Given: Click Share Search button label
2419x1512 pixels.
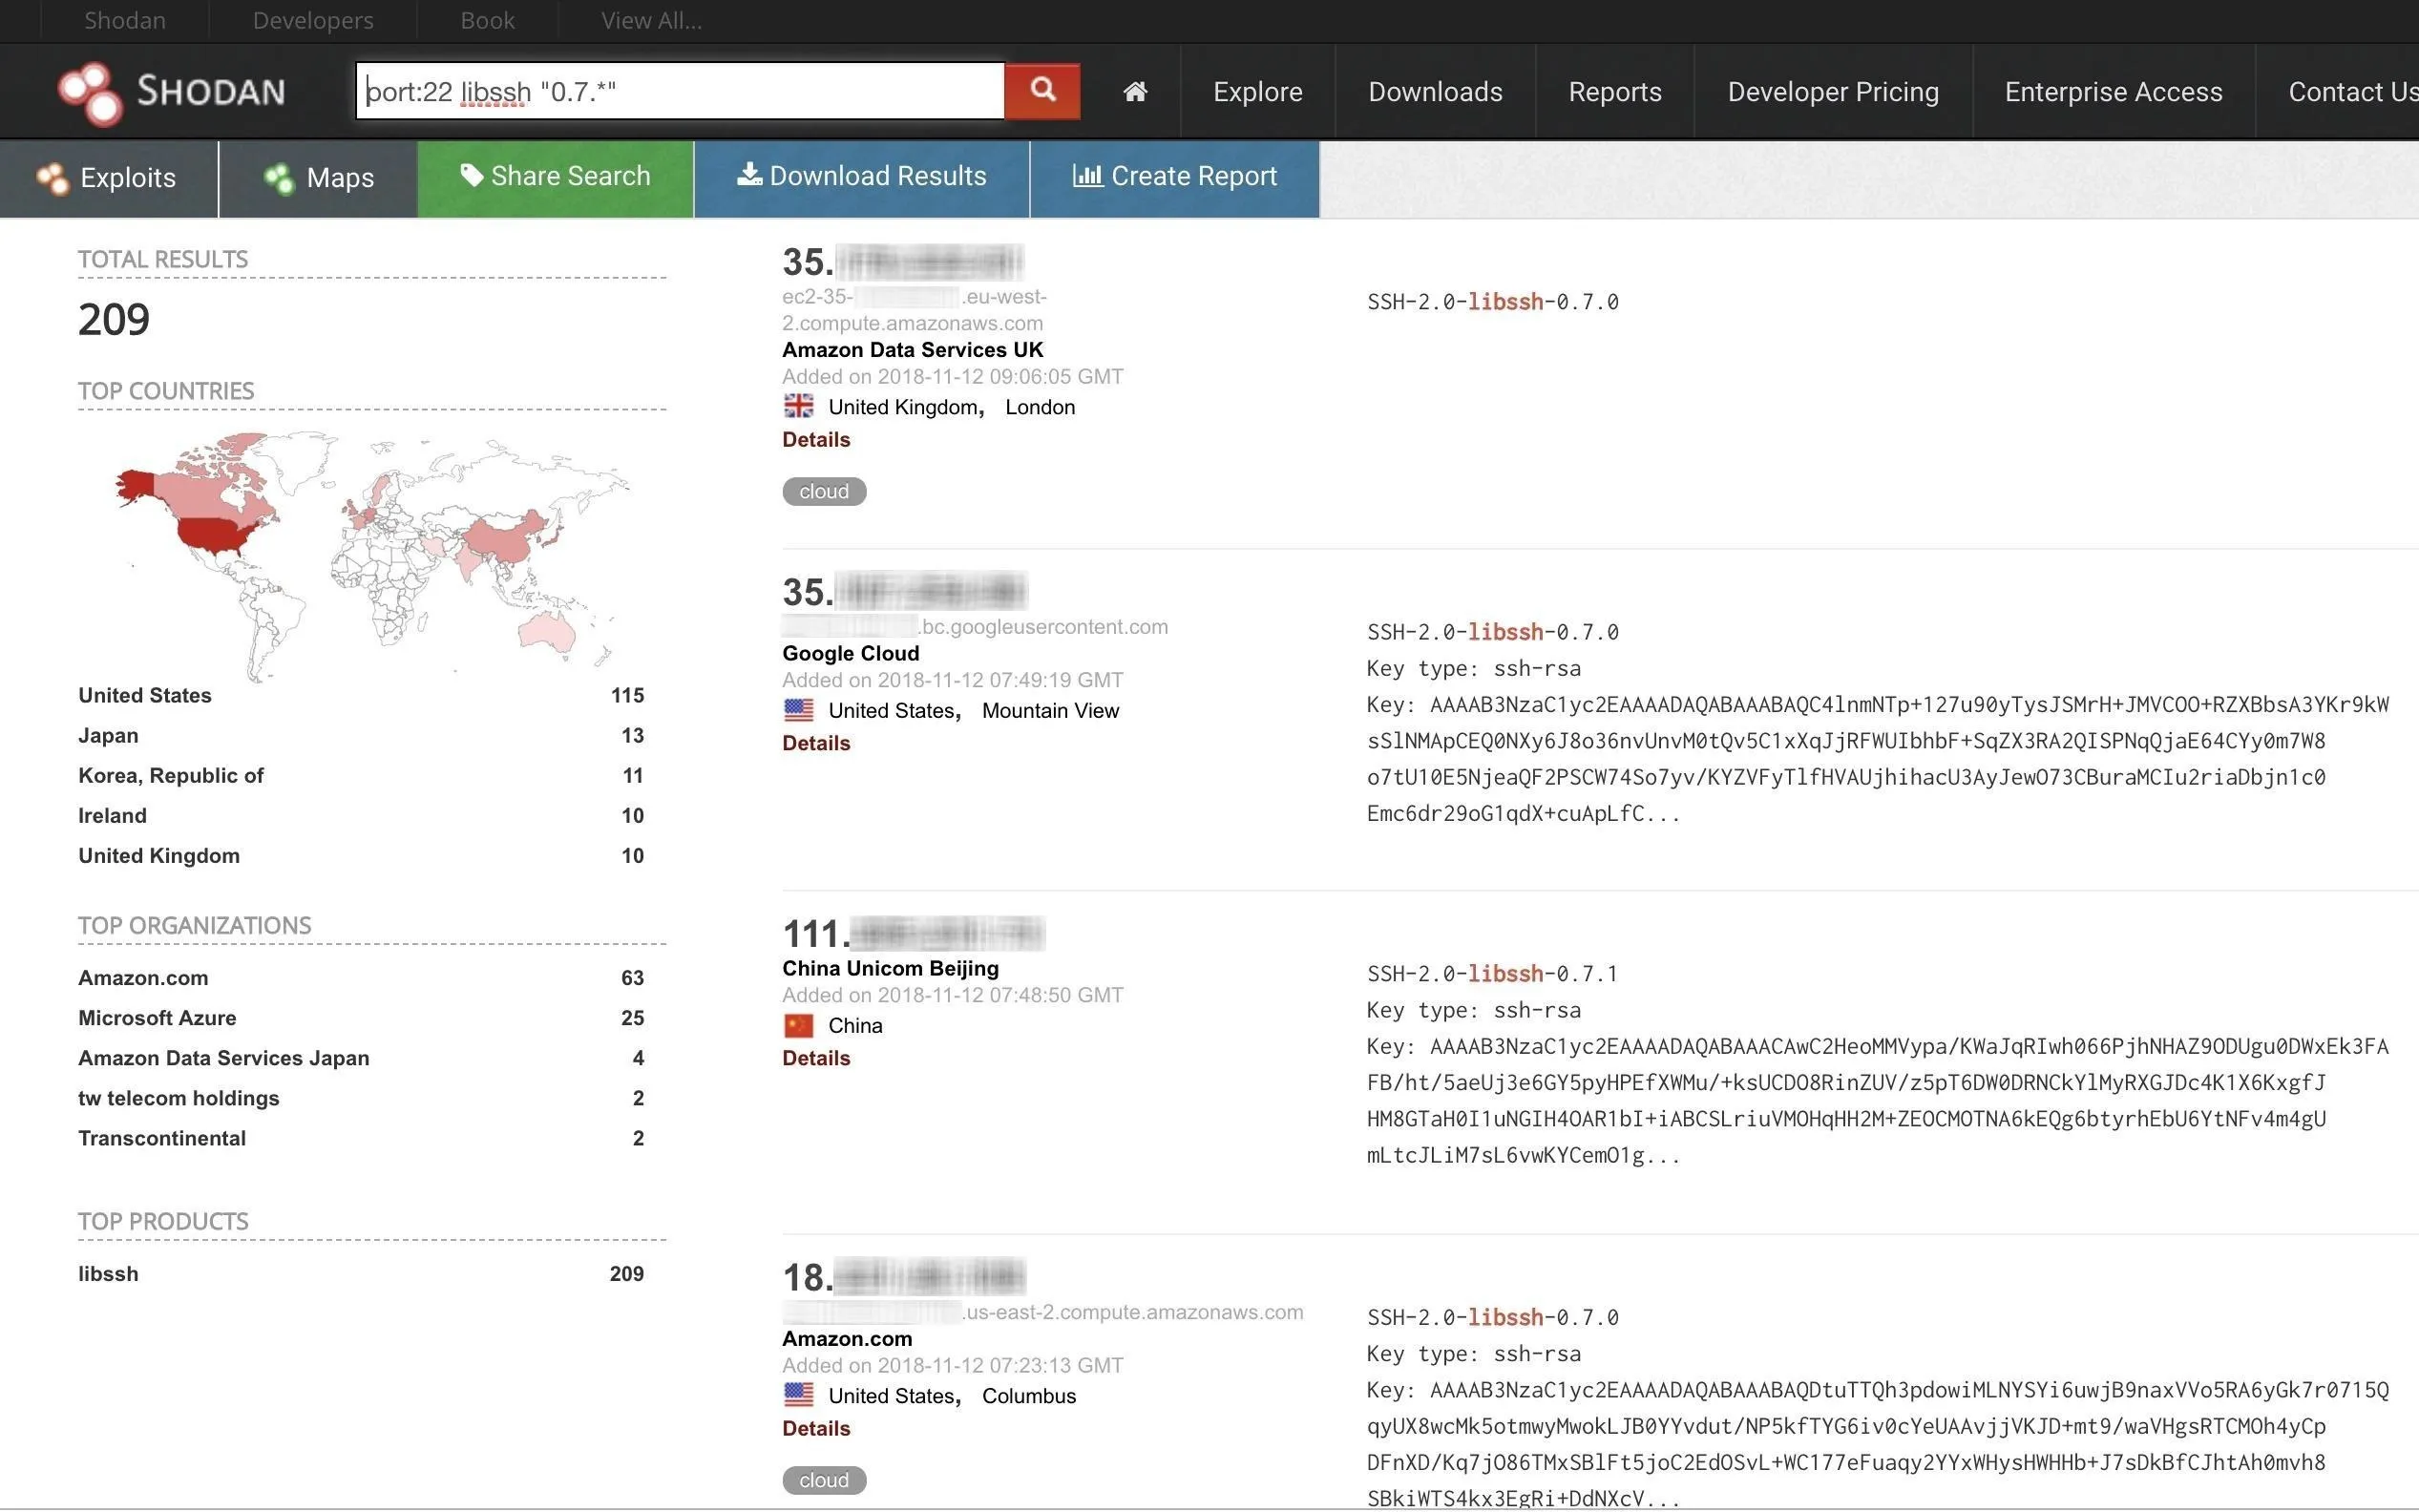Looking at the screenshot, I should point(570,176).
